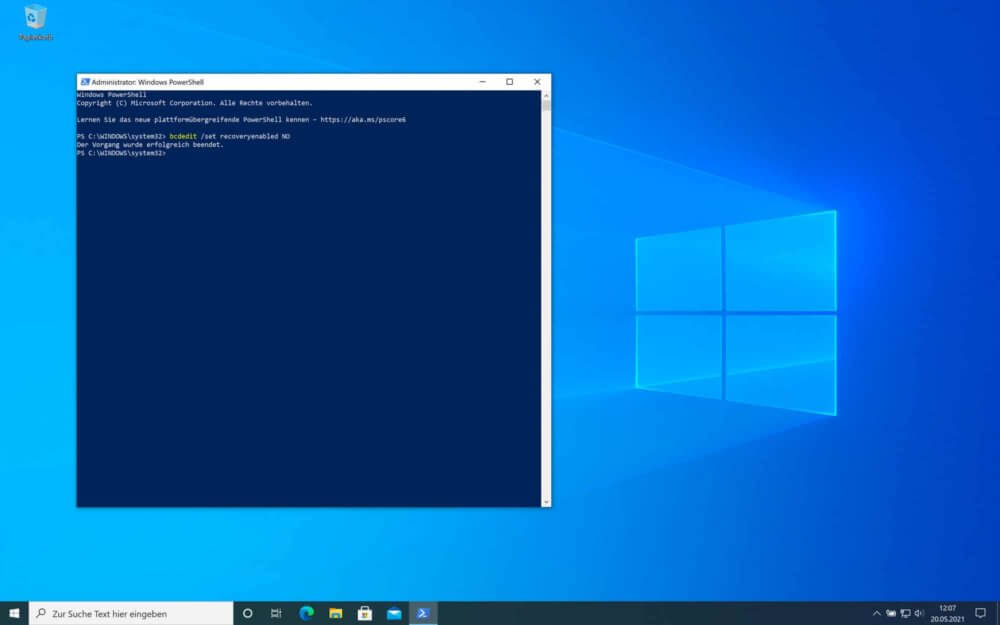Viewport: 1000px width, 625px height.
Task: Minimize the PowerShell window
Action: 482,82
